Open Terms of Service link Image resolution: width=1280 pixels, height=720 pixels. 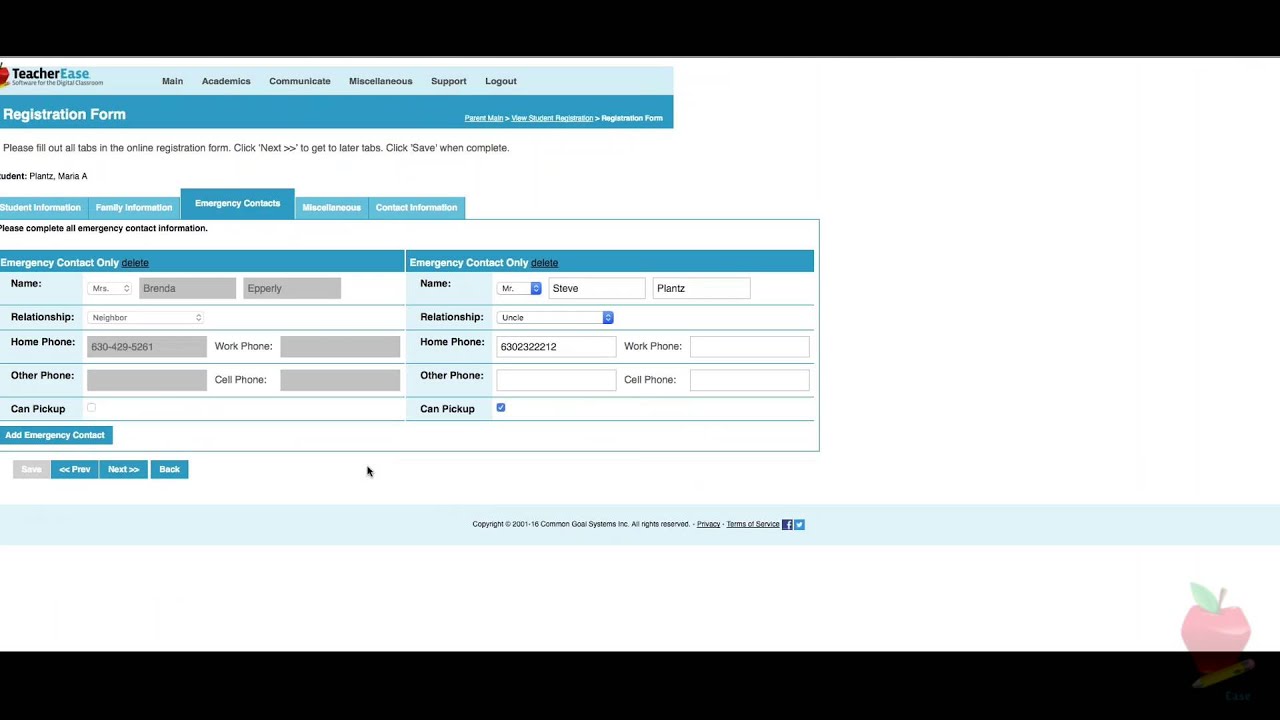(753, 524)
